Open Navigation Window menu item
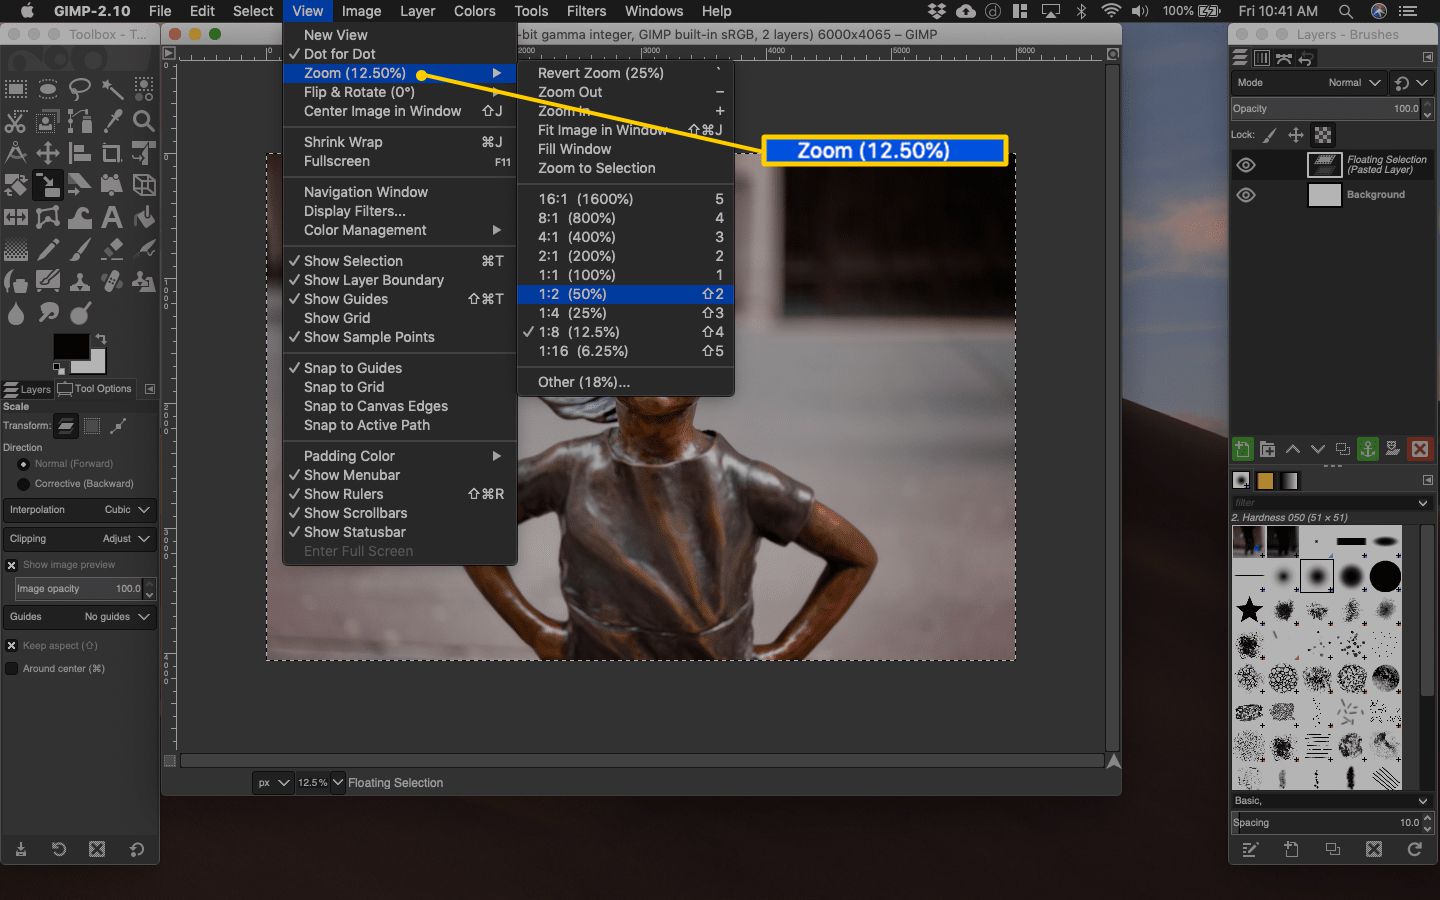This screenshot has width=1440, height=900. coord(400,192)
